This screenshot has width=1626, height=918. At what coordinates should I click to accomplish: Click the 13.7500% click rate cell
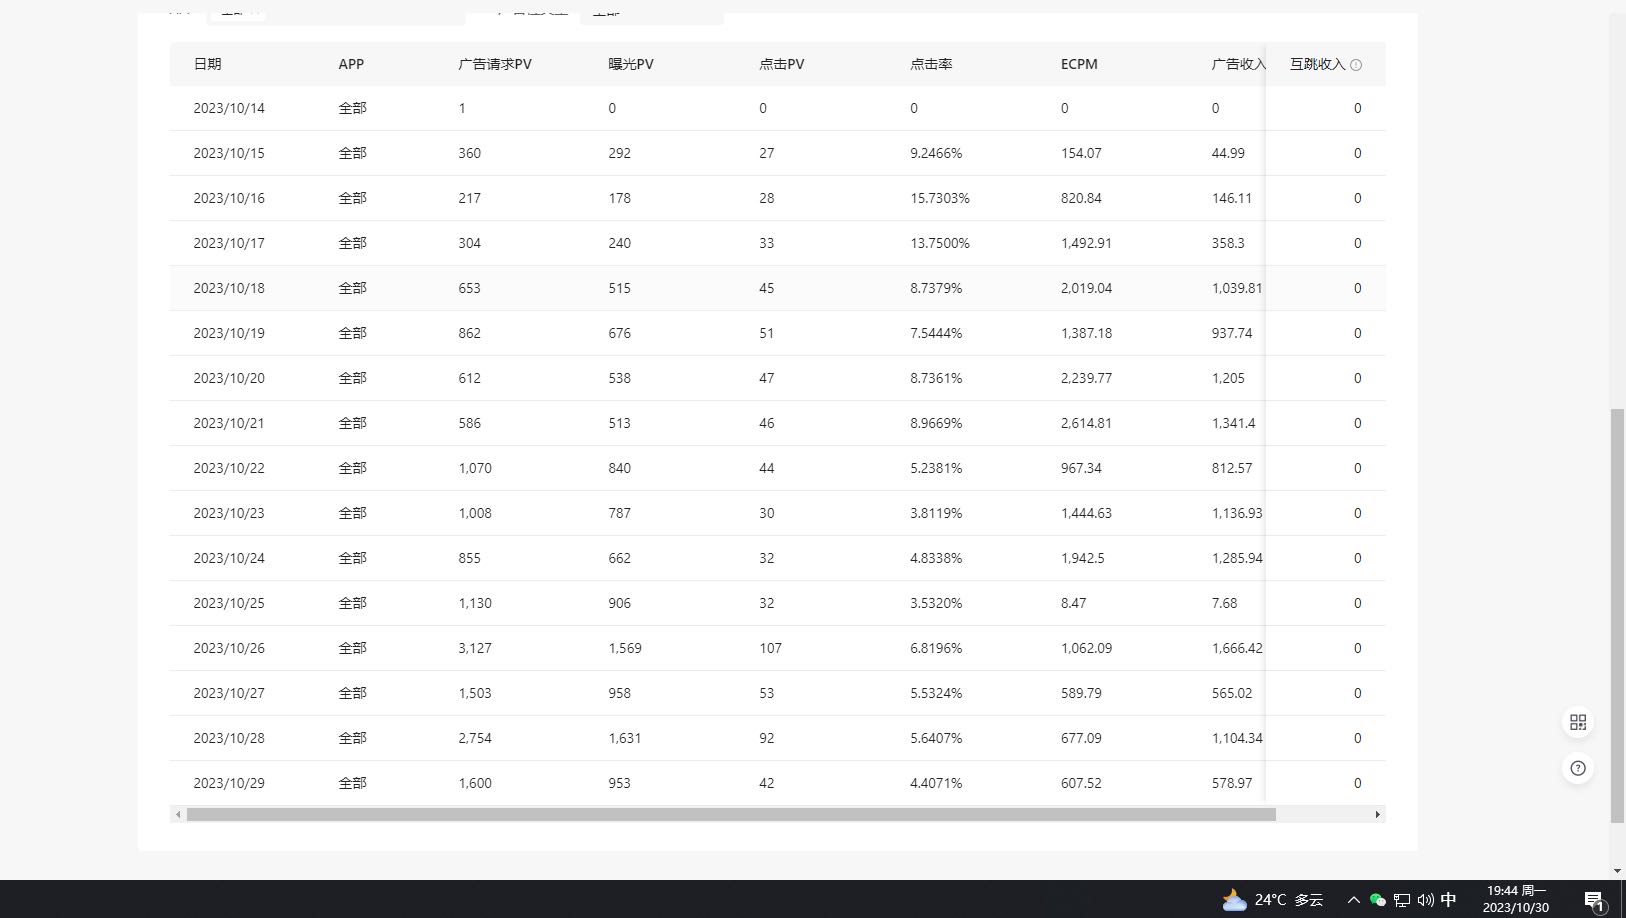tap(940, 243)
